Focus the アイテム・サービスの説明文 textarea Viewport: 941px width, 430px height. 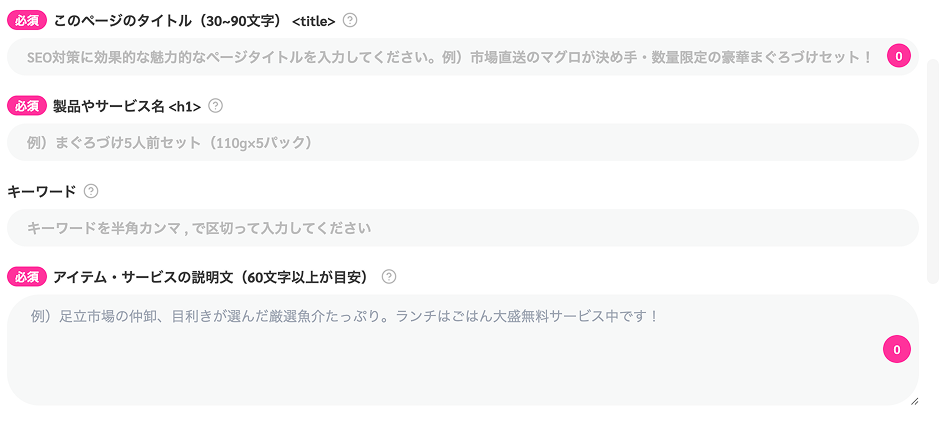[x=463, y=350]
